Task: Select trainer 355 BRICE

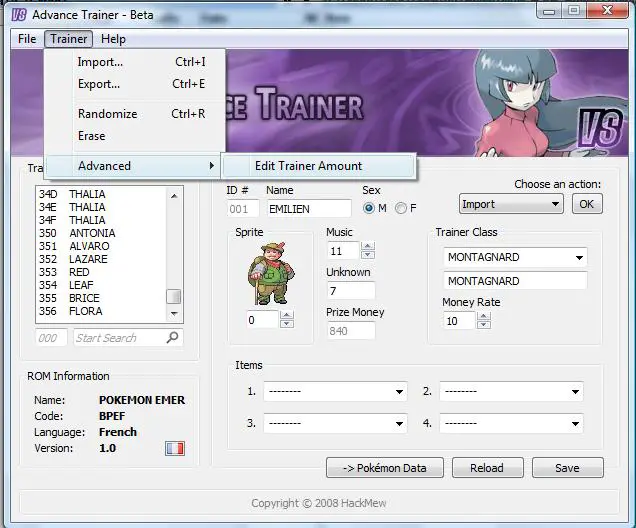Action: (x=101, y=298)
